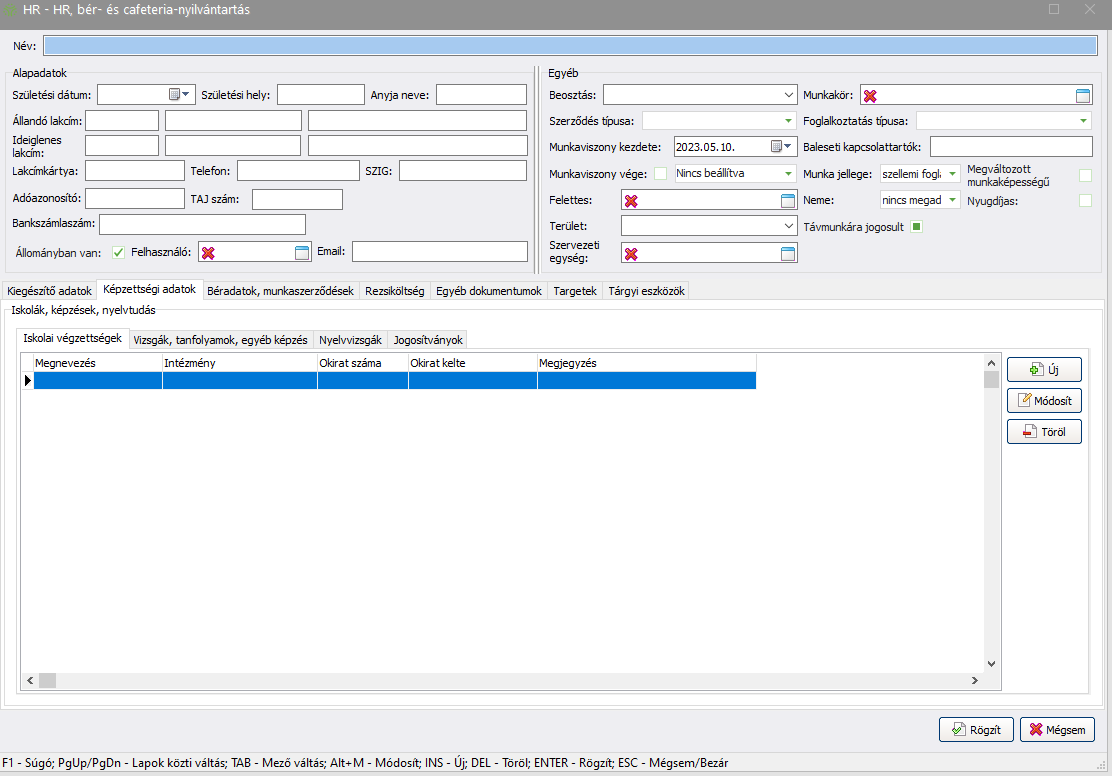Expand the Terület dropdown list
The width and height of the screenshot is (1112, 776).
(x=789, y=227)
